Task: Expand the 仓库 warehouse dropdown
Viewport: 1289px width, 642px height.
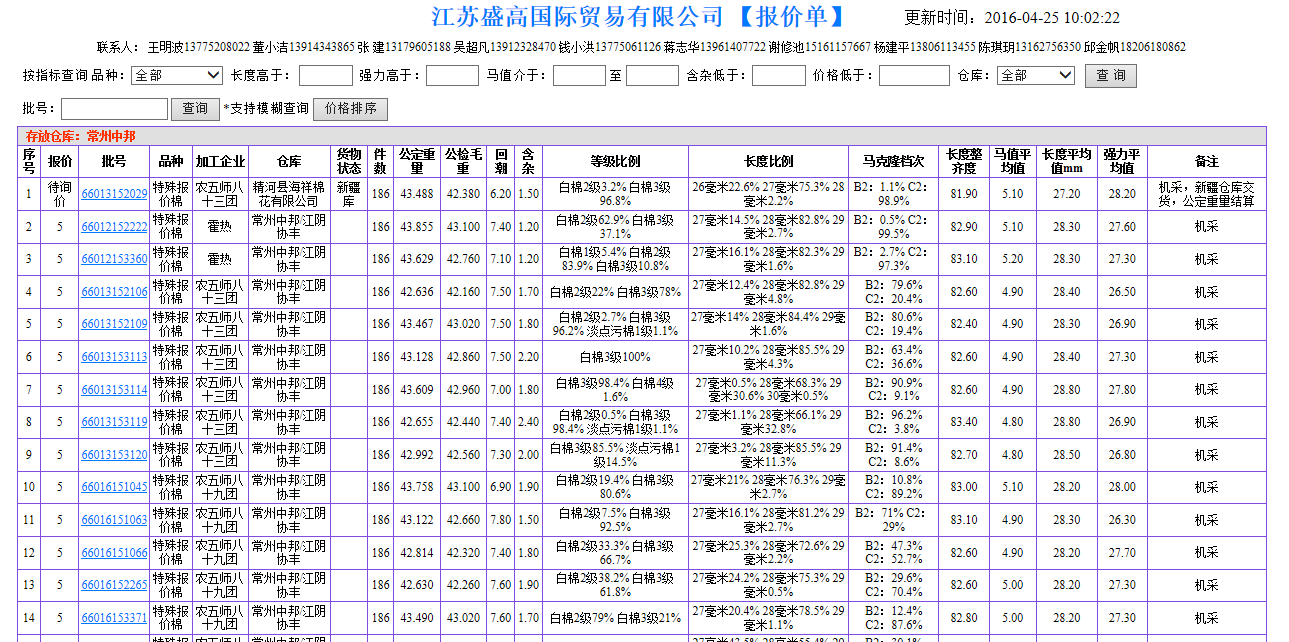Action: click(x=1036, y=76)
